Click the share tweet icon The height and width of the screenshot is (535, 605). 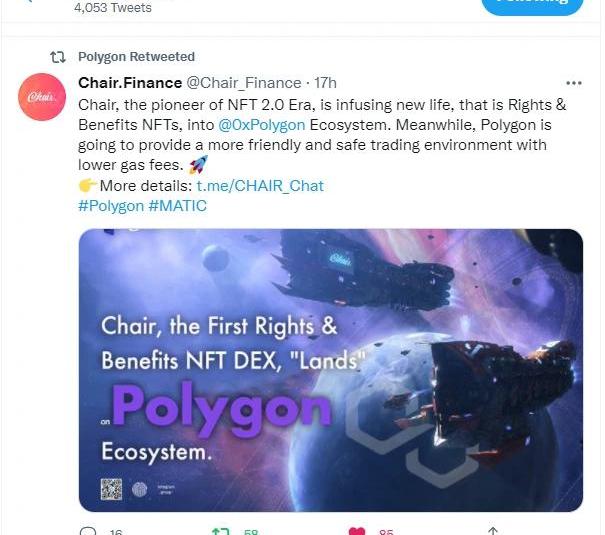492,531
